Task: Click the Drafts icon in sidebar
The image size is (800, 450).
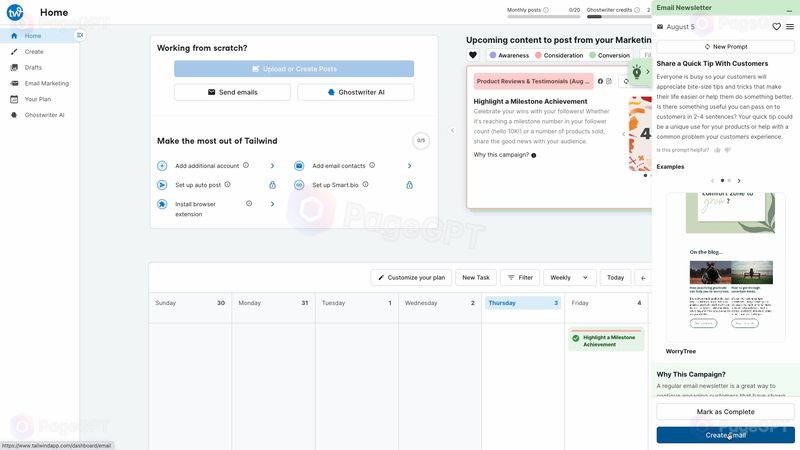Action: pos(14,67)
